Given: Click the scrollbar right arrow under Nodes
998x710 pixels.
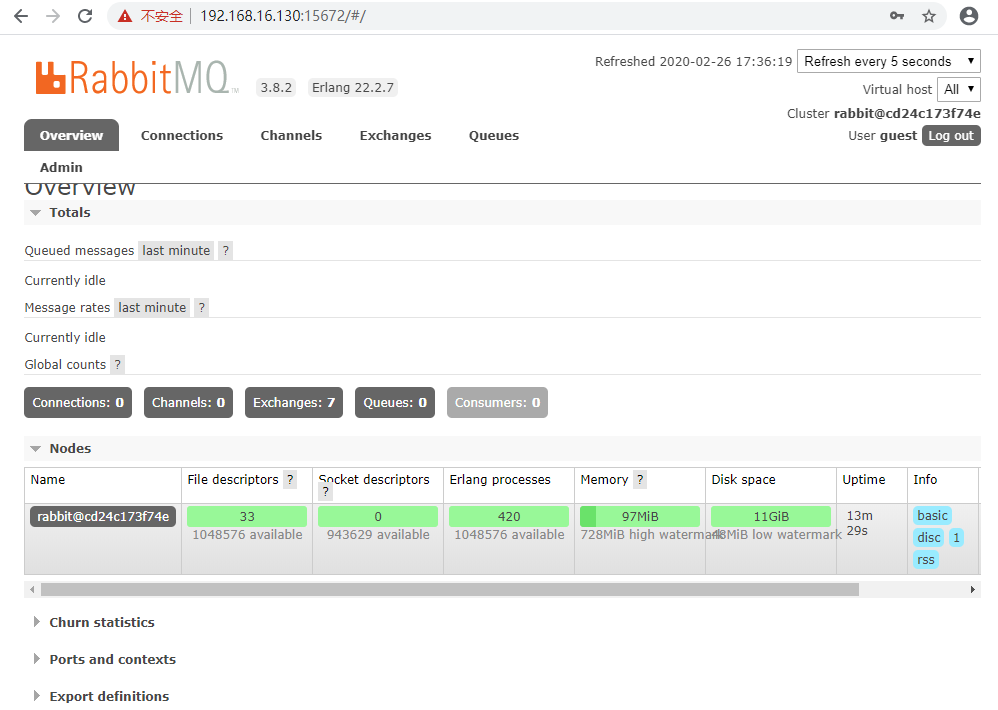Looking at the screenshot, I should point(973,590).
